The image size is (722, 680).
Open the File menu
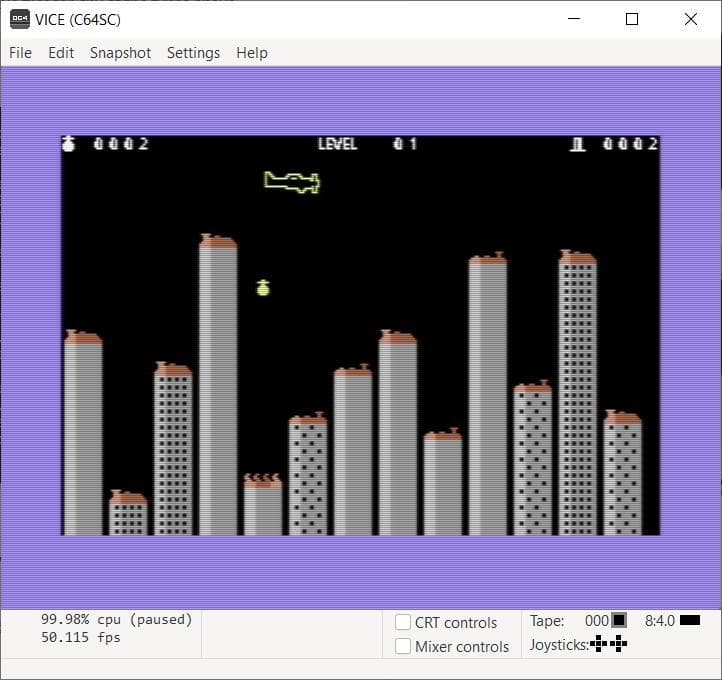point(20,53)
